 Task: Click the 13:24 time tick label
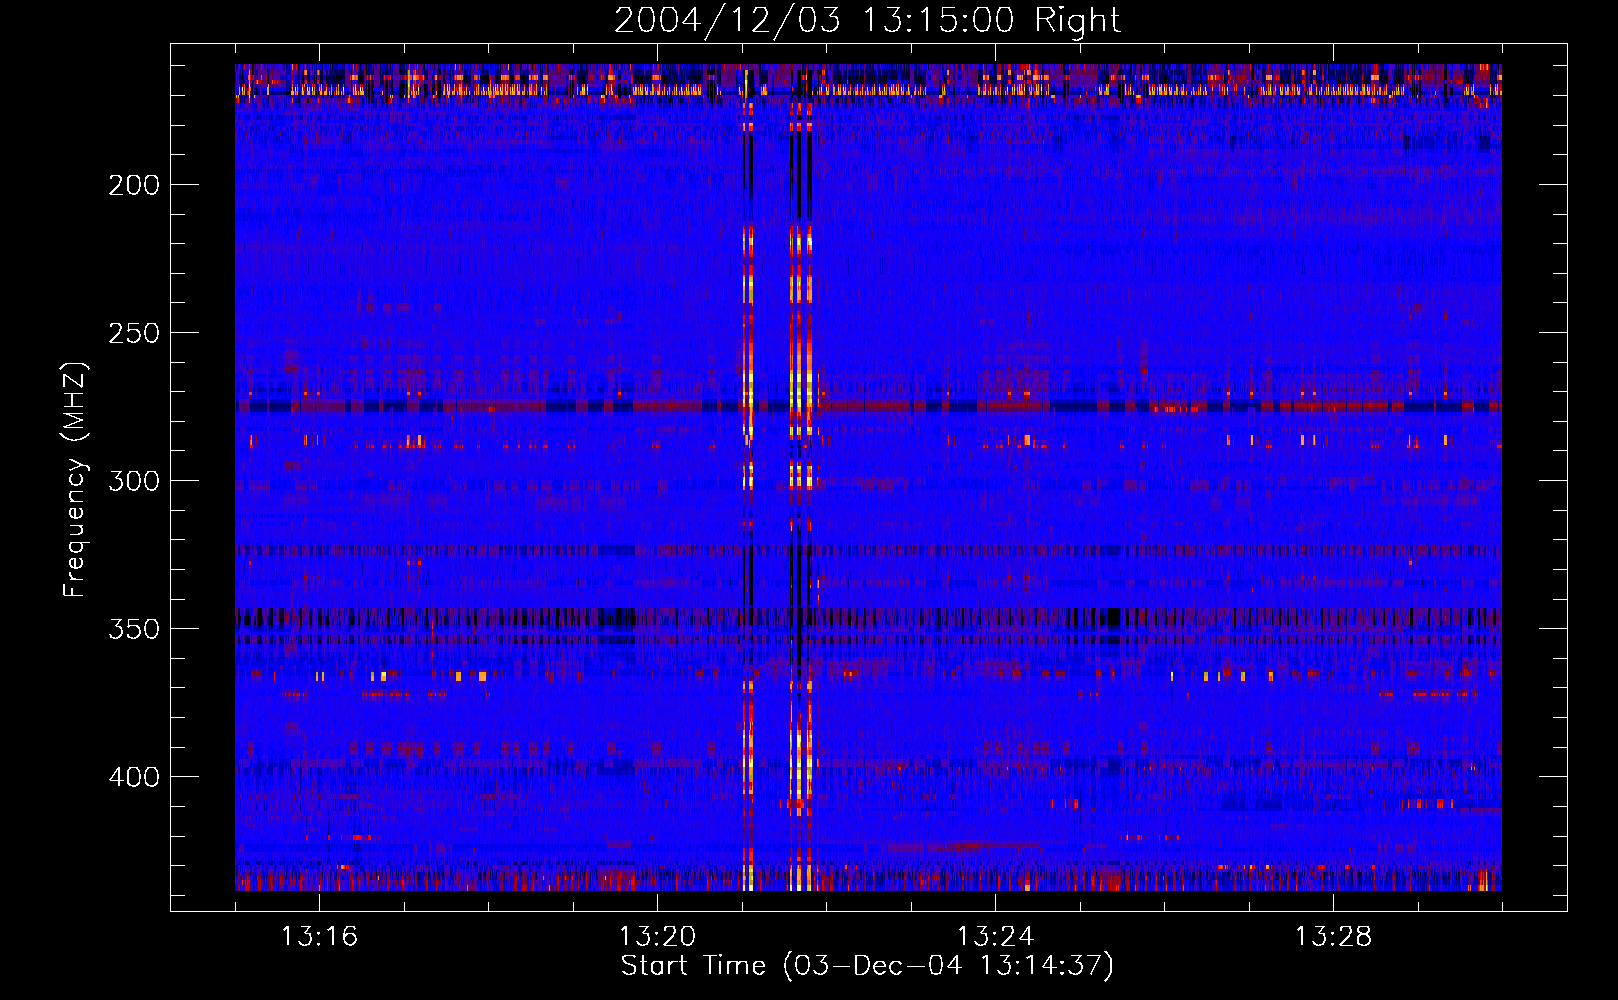[995, 937]
